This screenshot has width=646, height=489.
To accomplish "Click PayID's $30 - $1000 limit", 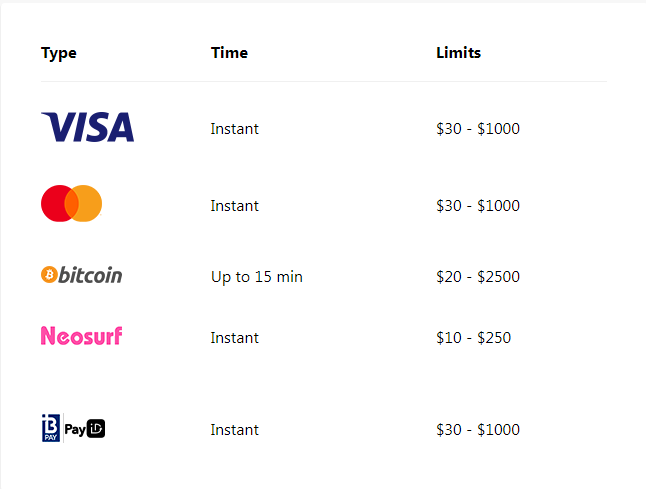I will click(478, 430).
